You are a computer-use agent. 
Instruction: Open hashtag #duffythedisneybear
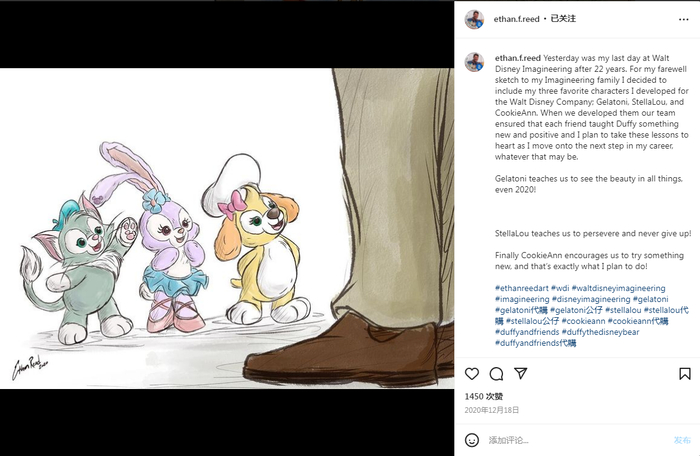(x=600, y=332)
